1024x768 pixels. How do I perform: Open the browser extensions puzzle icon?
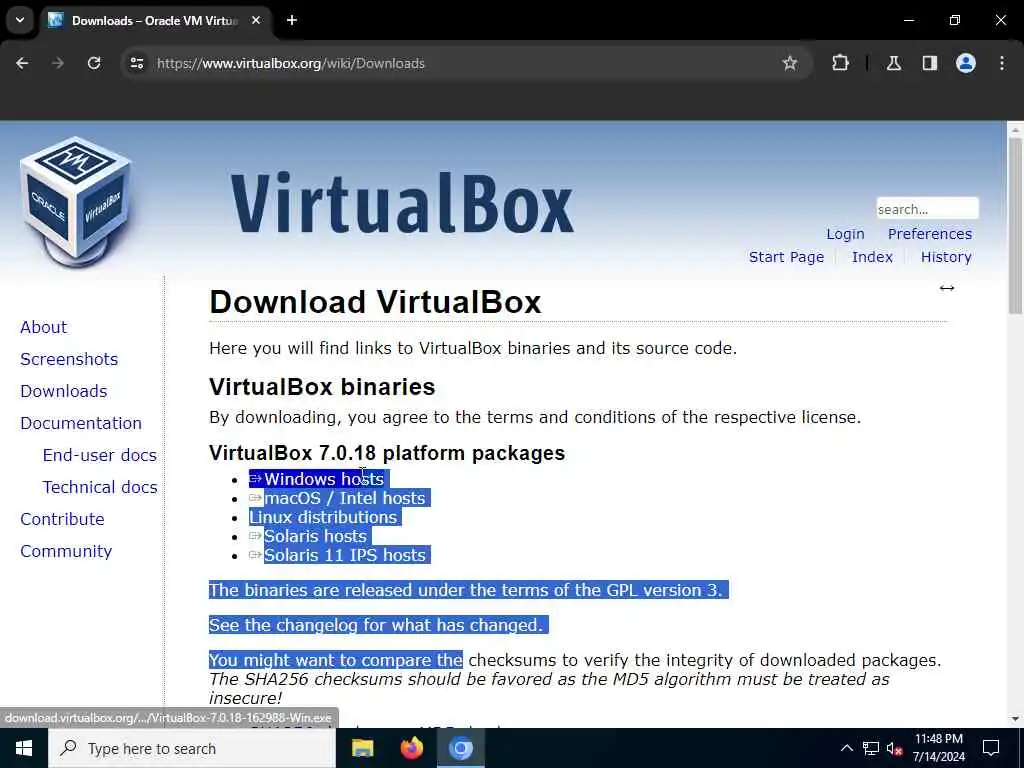point(840,63)
